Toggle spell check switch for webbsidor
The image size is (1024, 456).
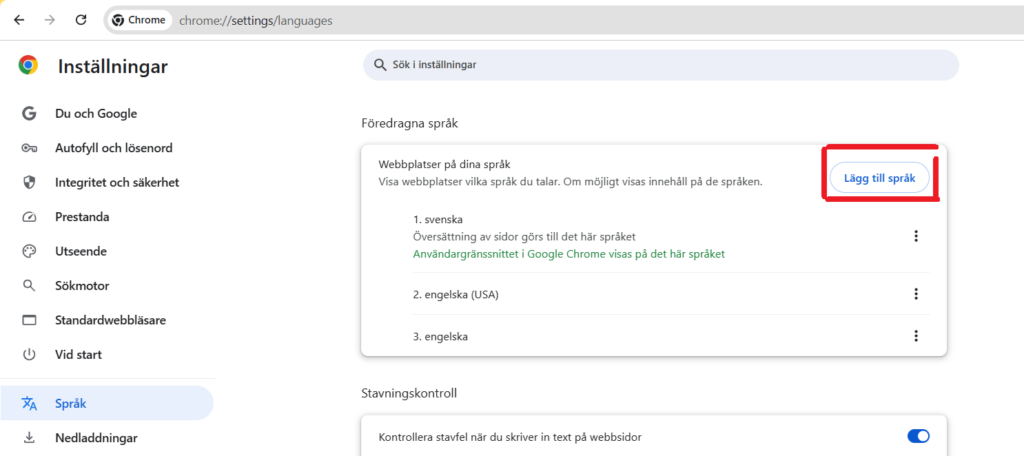917,436
